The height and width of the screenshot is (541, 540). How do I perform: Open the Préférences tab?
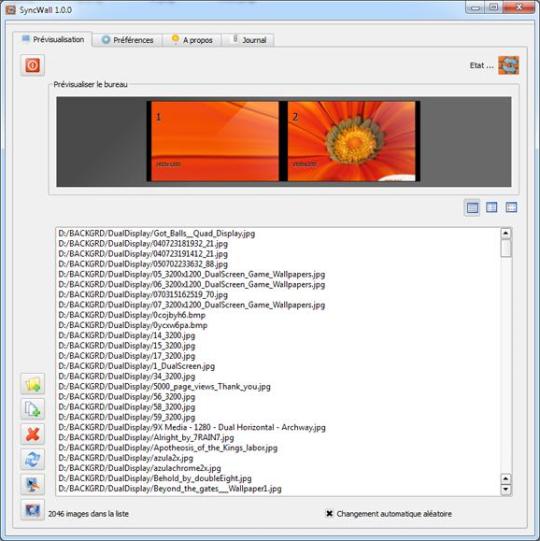[128, 40]
